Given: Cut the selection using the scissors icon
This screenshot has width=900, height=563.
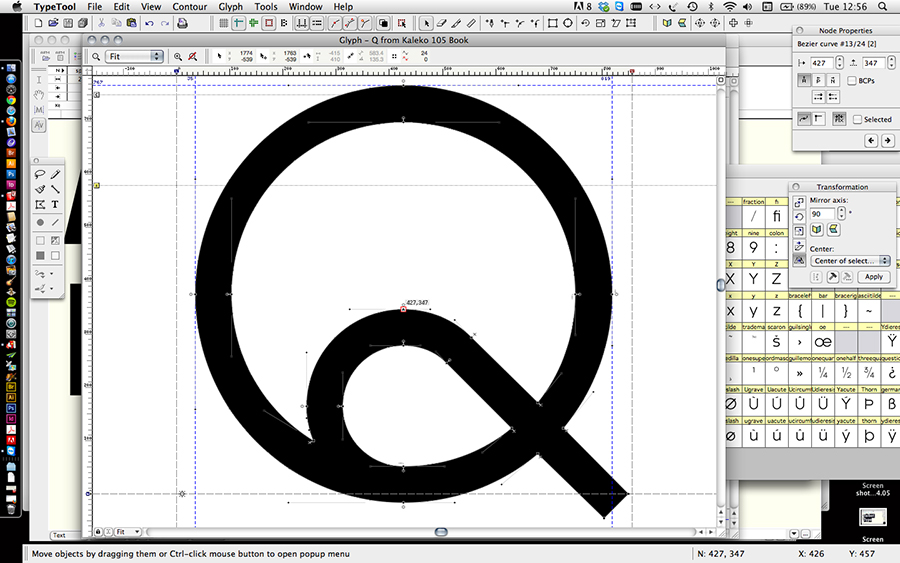Looking at the screenshot, I should coord(101,23).
